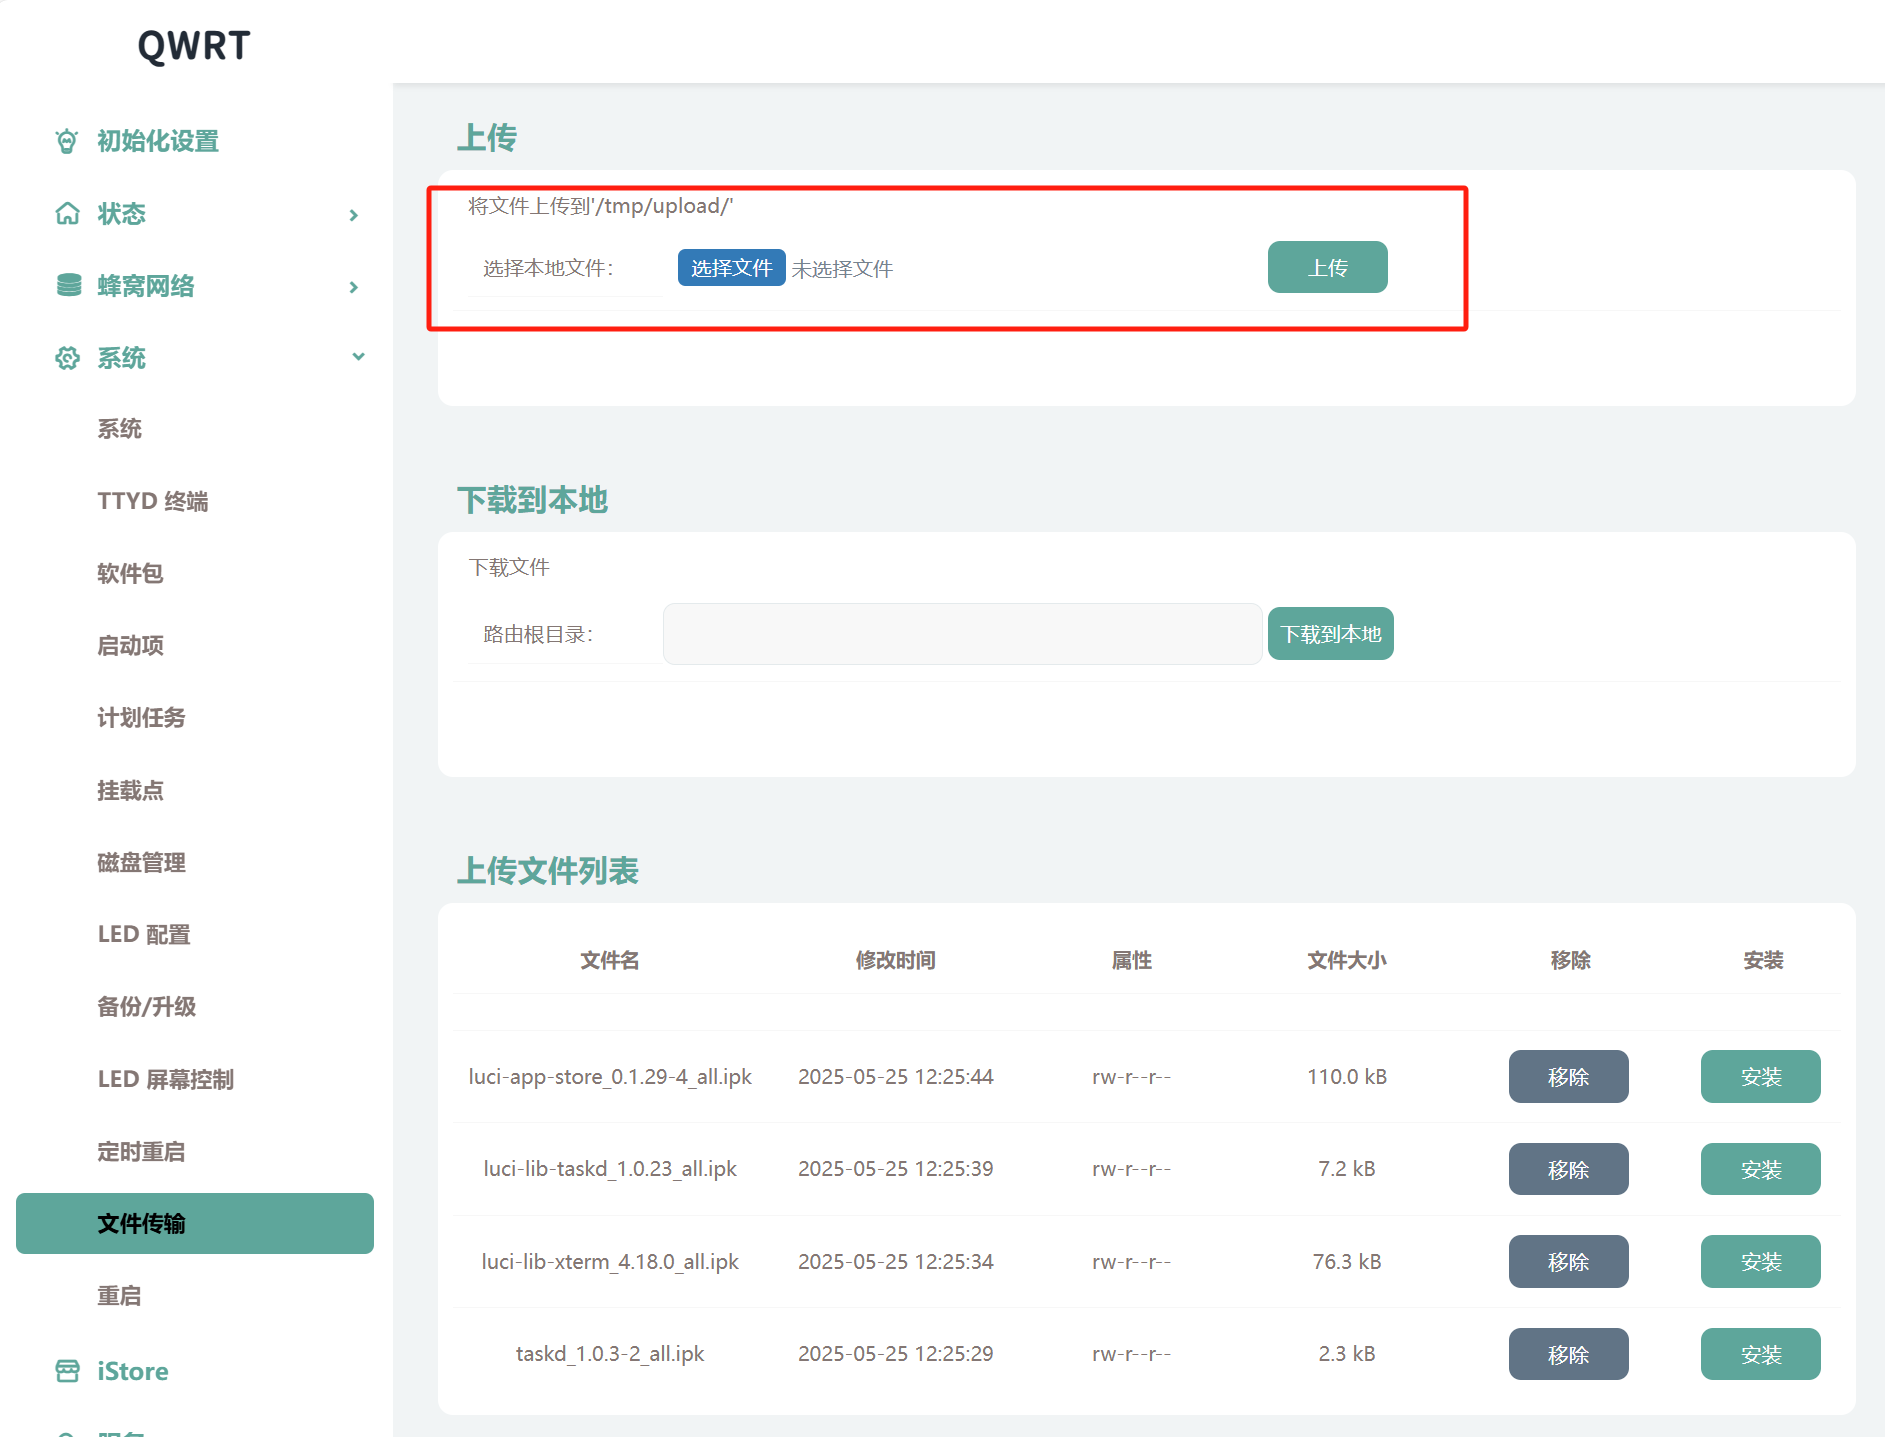Install the taskd_1.0.3-2_all.ipk package
Image resolution: width=1885 pixels, height=1437 pixels.
tap(1760, 1353)
